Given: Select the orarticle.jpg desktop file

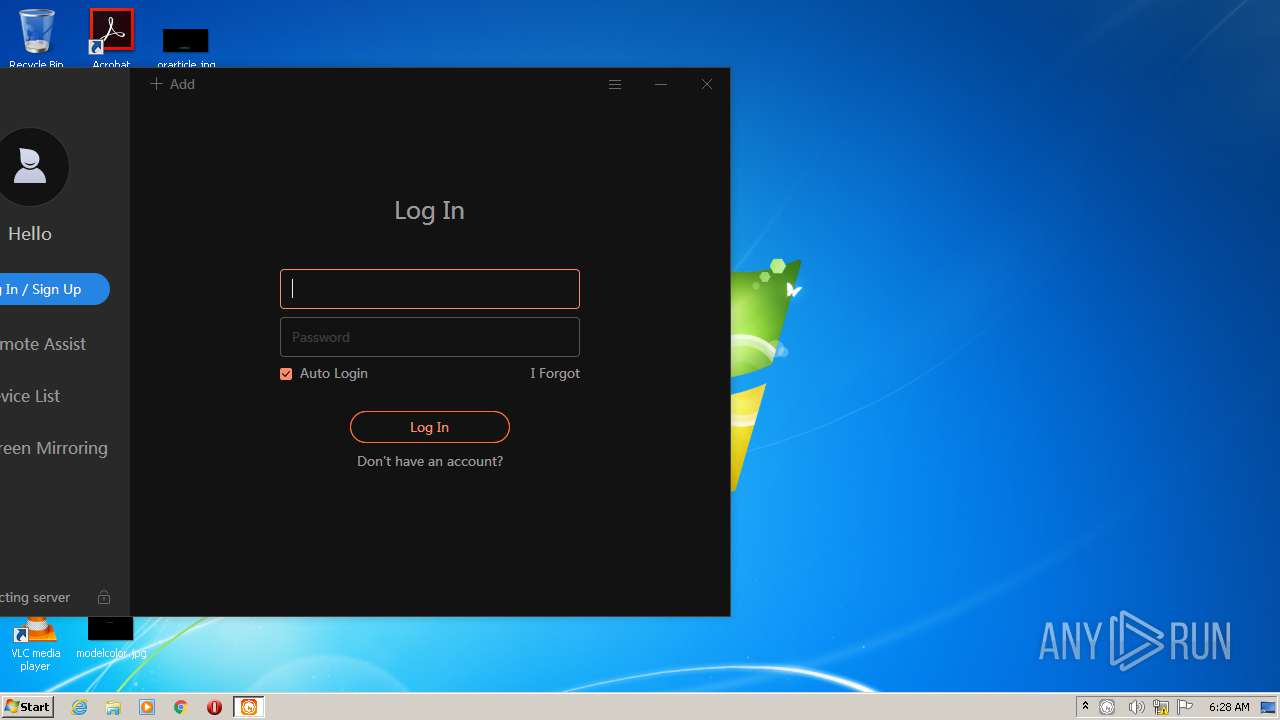Looking at the screenshot, I should [x=186, y=47].
